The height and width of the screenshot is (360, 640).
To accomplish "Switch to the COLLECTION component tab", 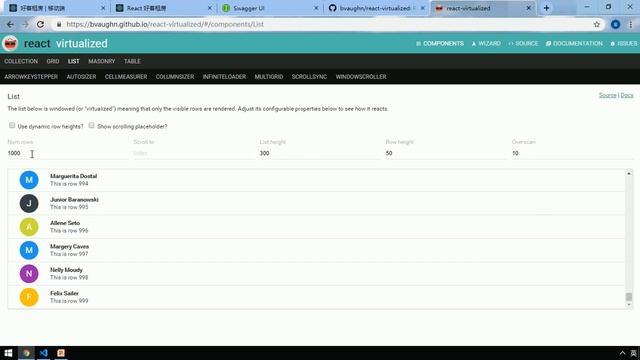I will coord(21,61).
